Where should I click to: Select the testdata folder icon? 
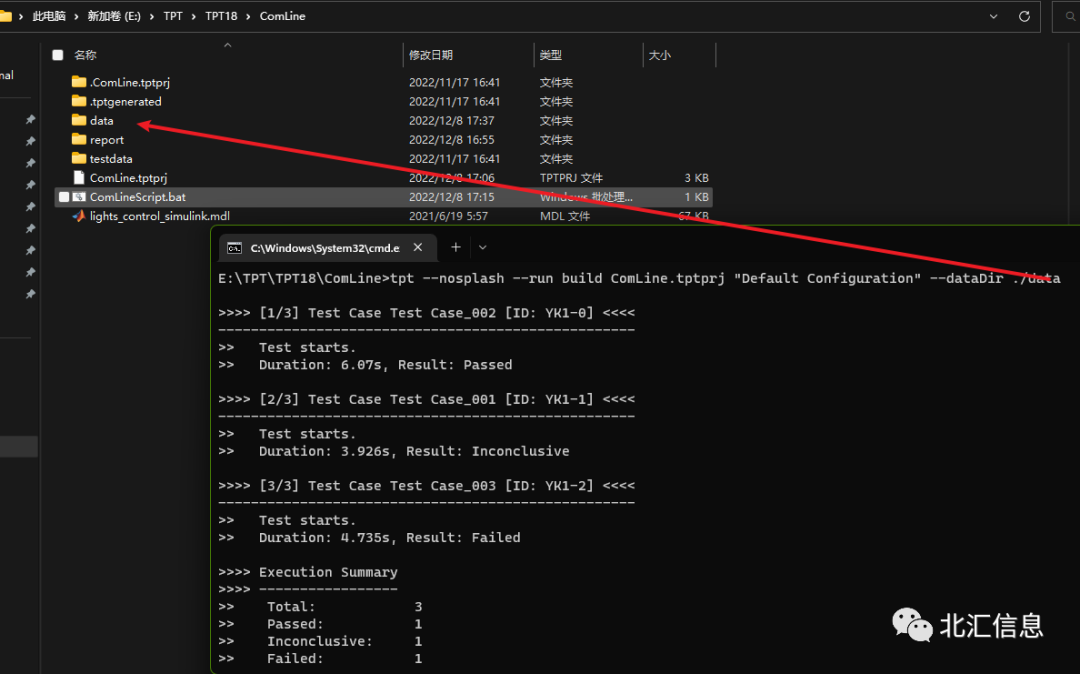79,158
